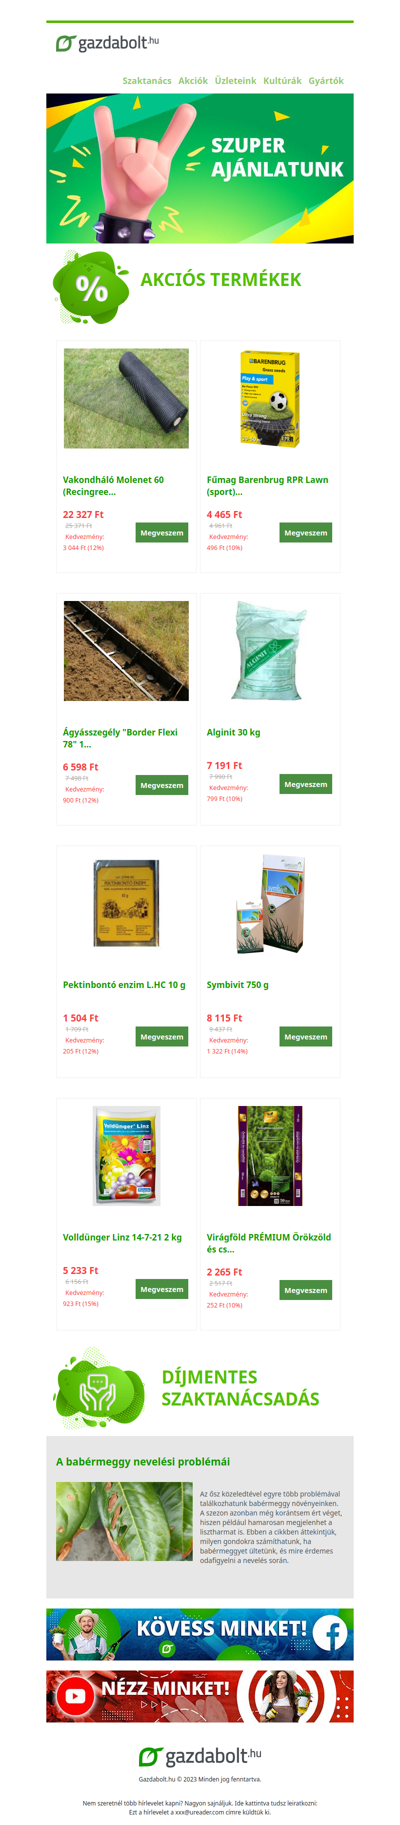This screenshot has height=1825, width=400.
Task: Click Megveszem for Vakondháló Molenet 60
Action: 162,533
